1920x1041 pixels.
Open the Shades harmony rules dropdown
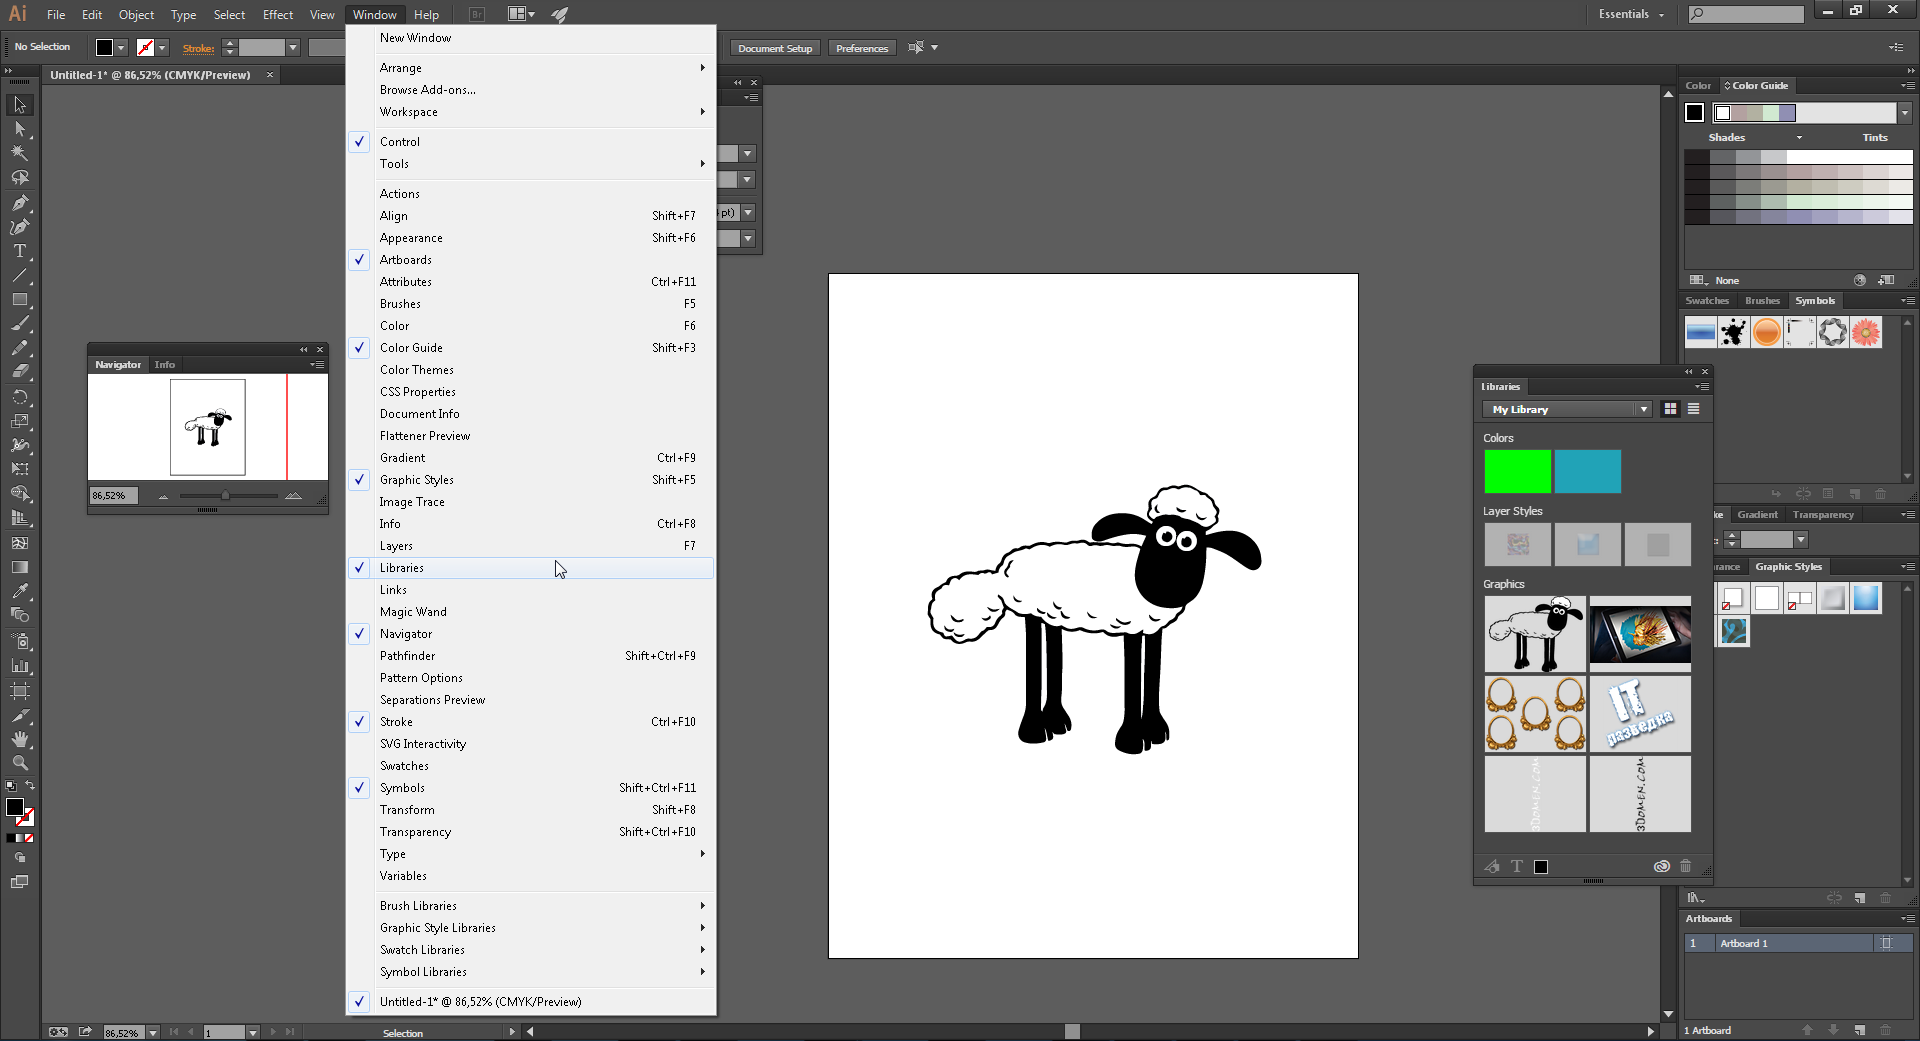[1799, 138]
